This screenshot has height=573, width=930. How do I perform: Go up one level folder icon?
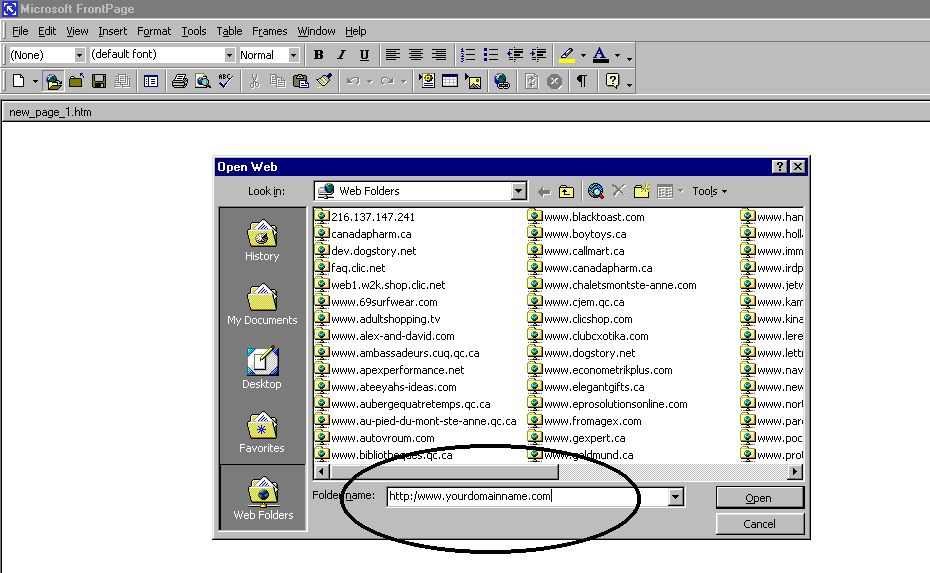566,192
